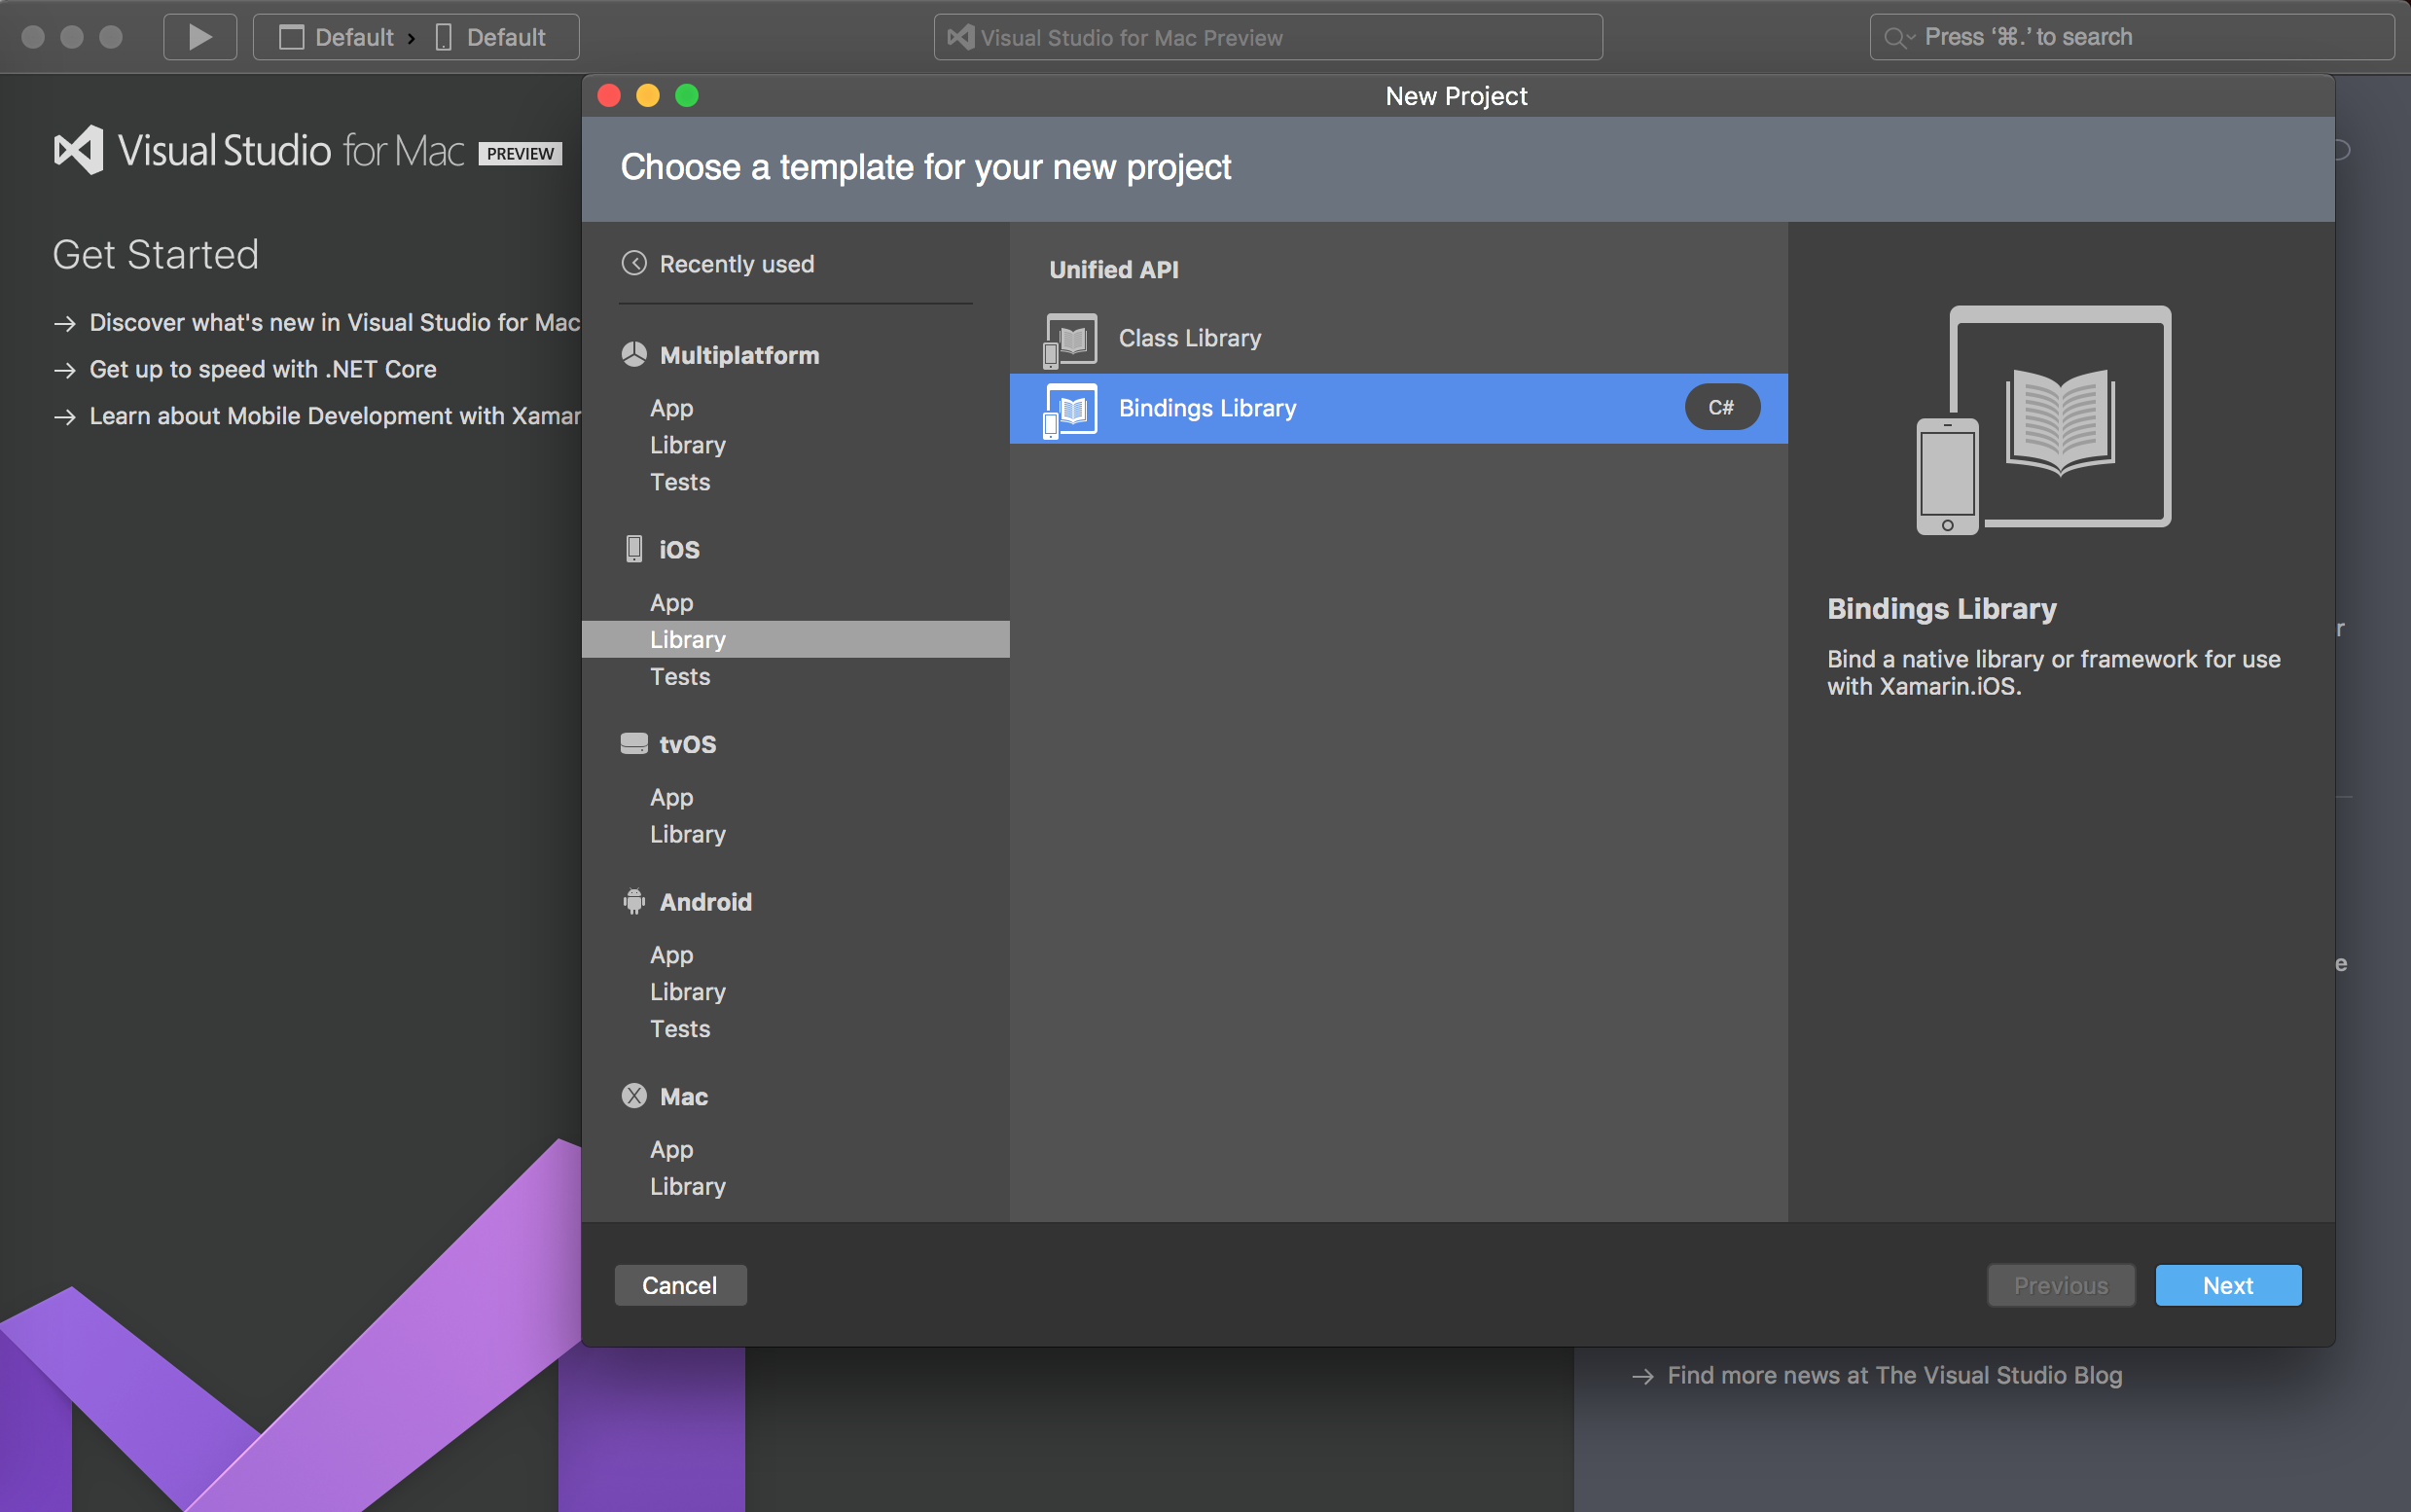Click the Android robot icon
This screenshot has width=2411, height=1512.
[x=634, y=901]
